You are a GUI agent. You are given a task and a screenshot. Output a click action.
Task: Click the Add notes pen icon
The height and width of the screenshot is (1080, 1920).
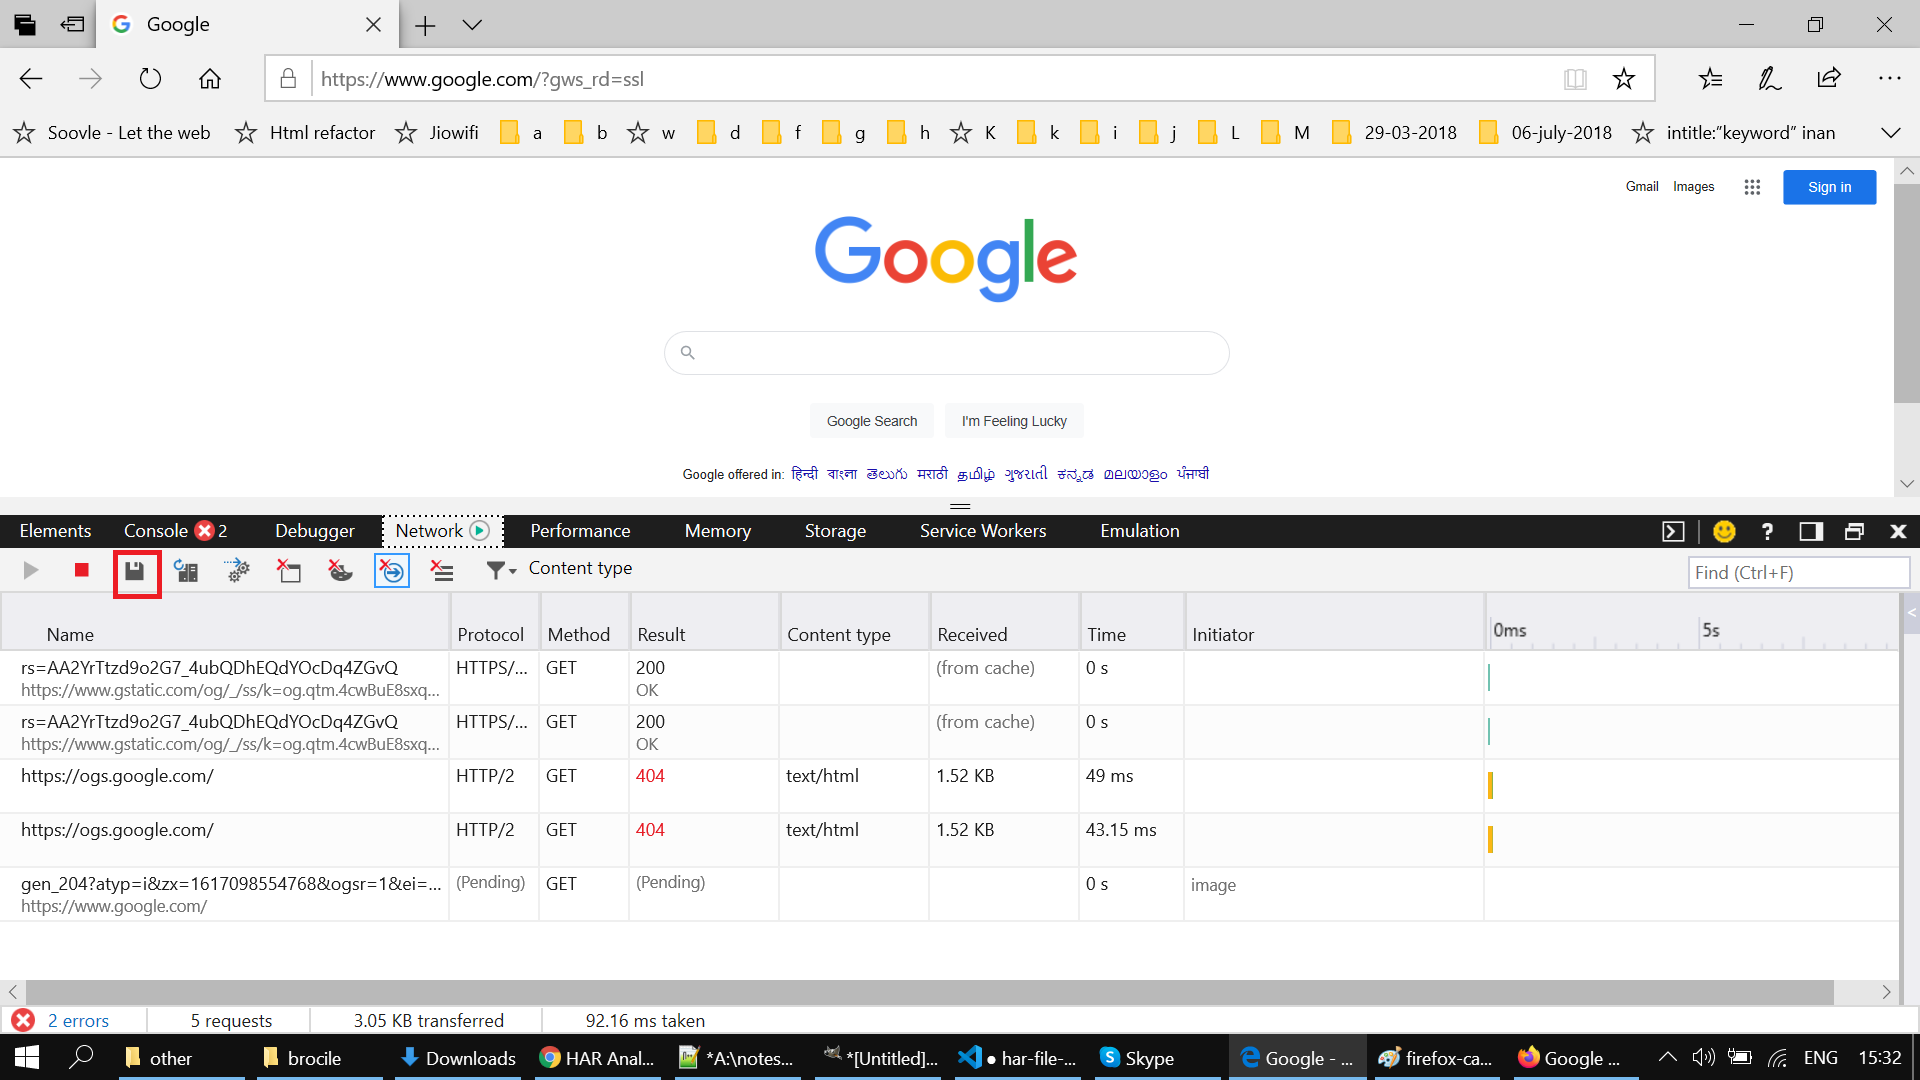click(x=1770, y=79)
